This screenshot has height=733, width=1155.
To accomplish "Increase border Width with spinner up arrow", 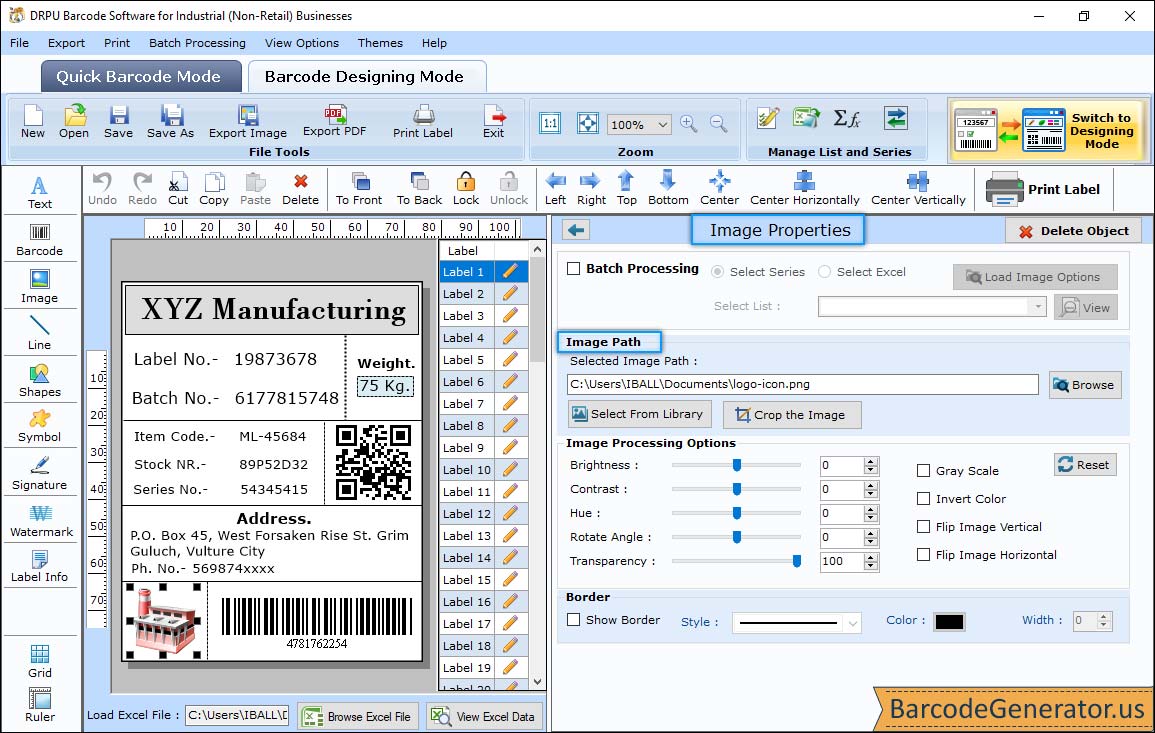I will point(1103,617).
